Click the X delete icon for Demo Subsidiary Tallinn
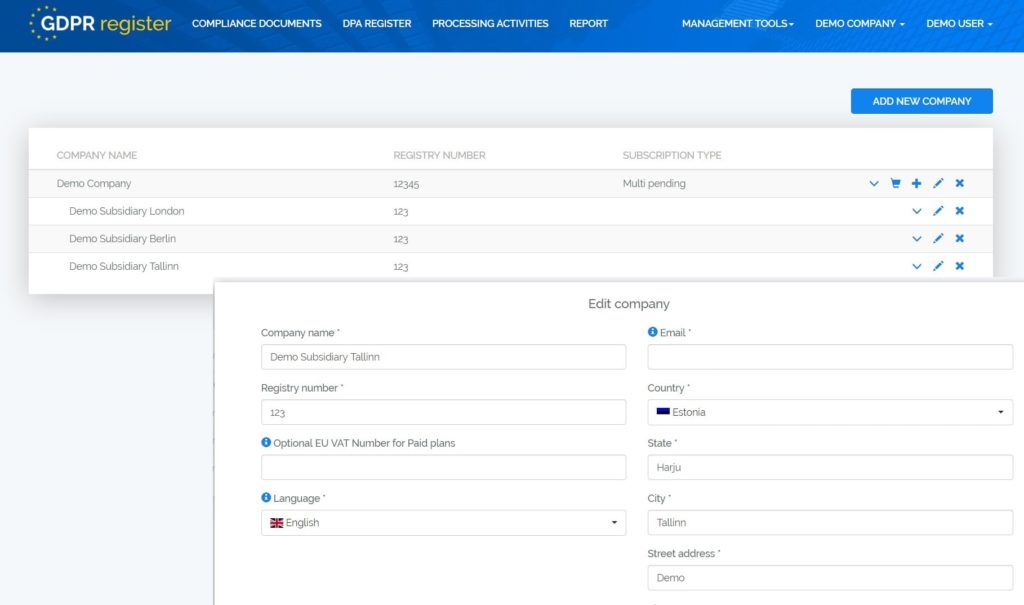Screen dimensions: 1024x605 [959, 266]
